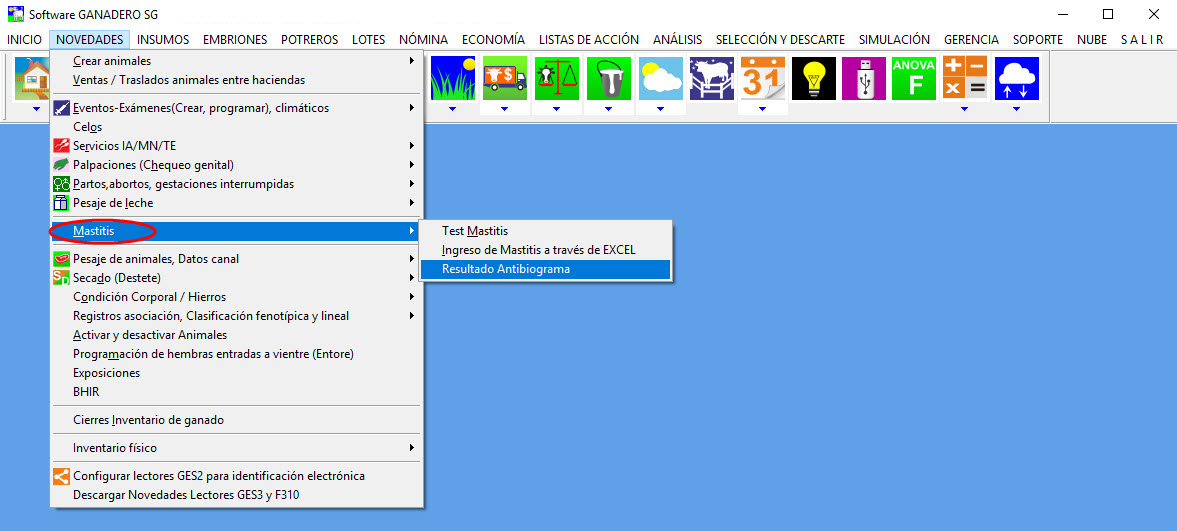Viewport: 1177px width, 531px height.
Task: Expand dropdown arrow under the calculator icon
Action: [964, 108]
